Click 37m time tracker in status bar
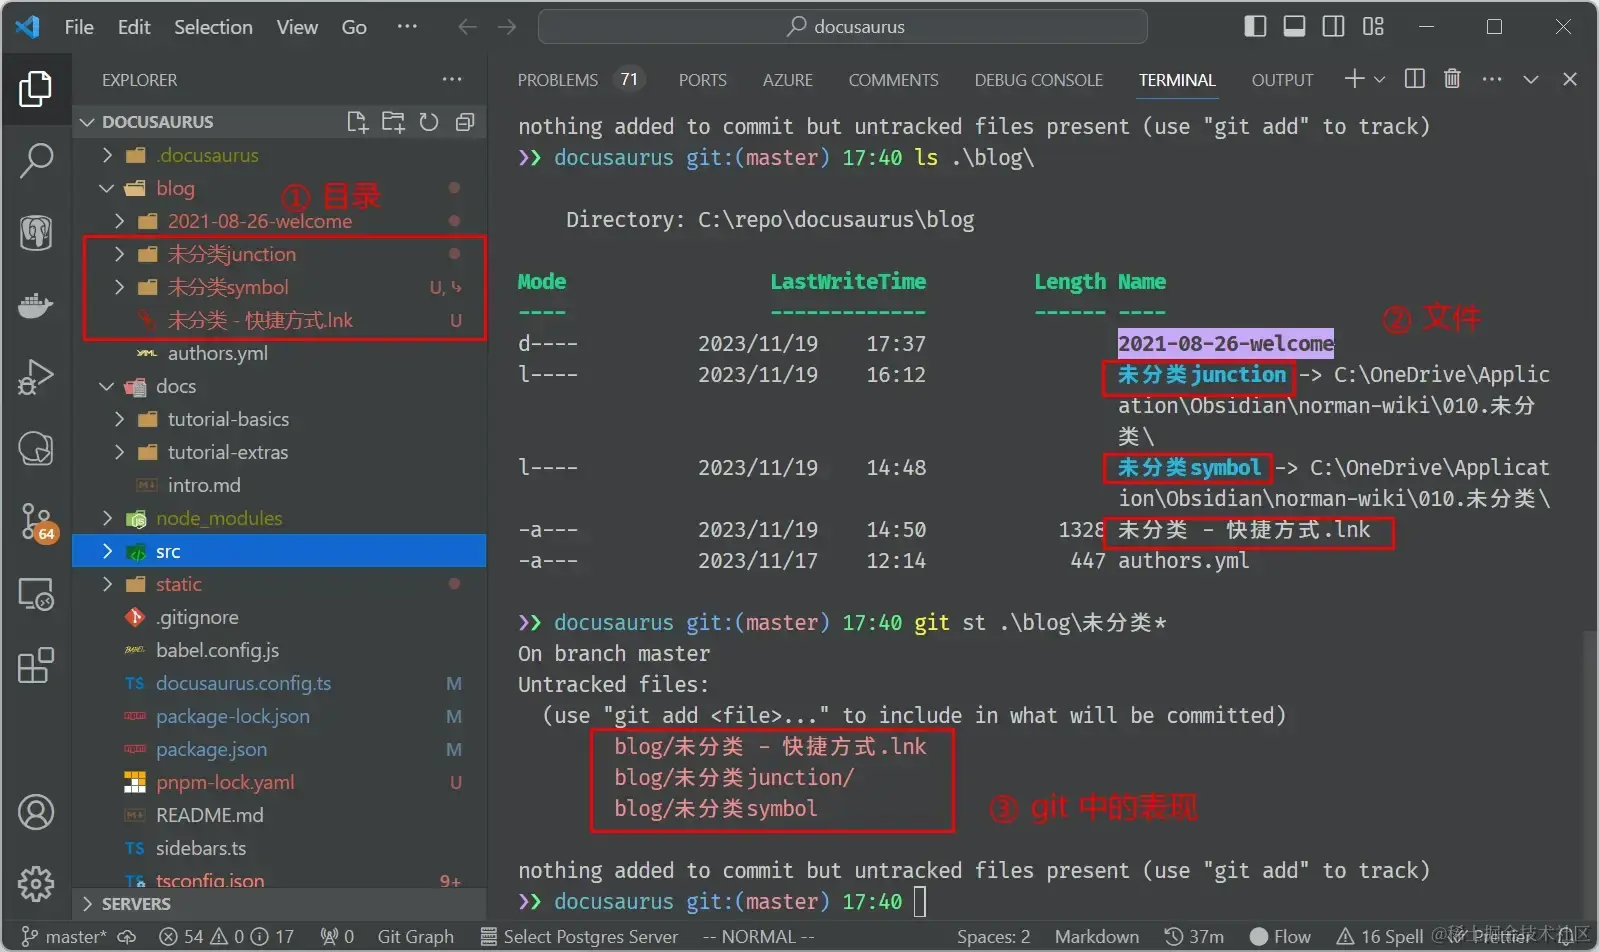This screenshot has height=952, width=1599. [1194, 937]
